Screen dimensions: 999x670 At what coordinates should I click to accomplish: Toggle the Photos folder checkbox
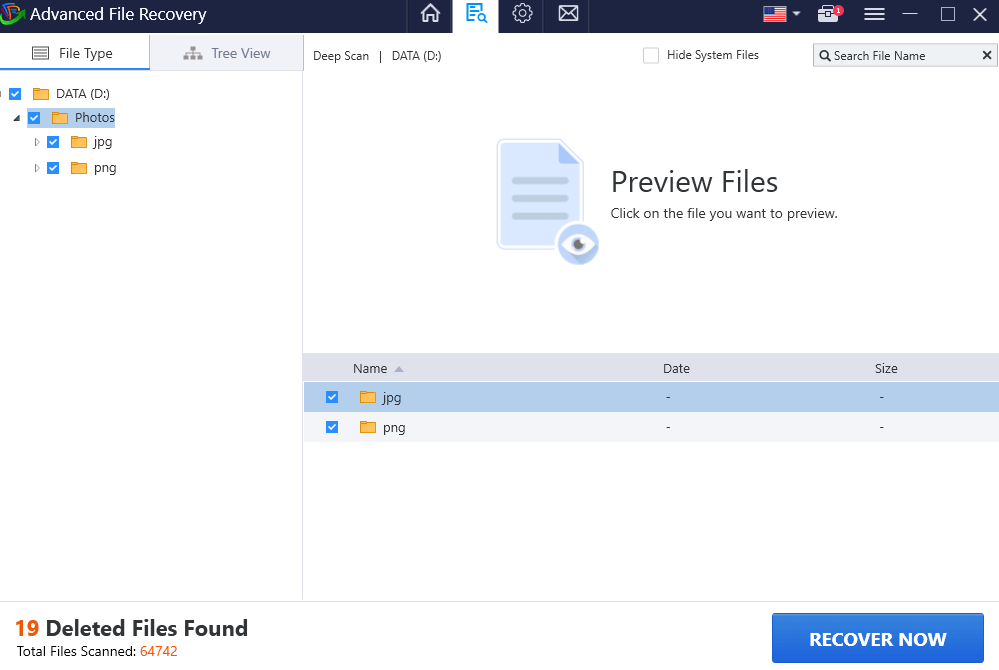pos(34,118)
